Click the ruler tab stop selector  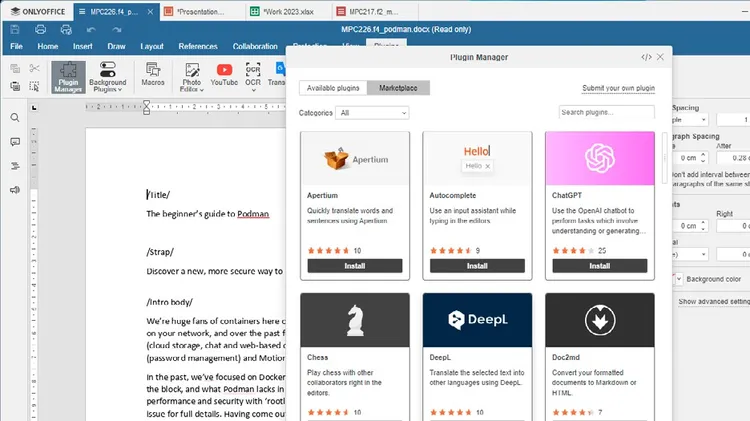tap(34, 108)
